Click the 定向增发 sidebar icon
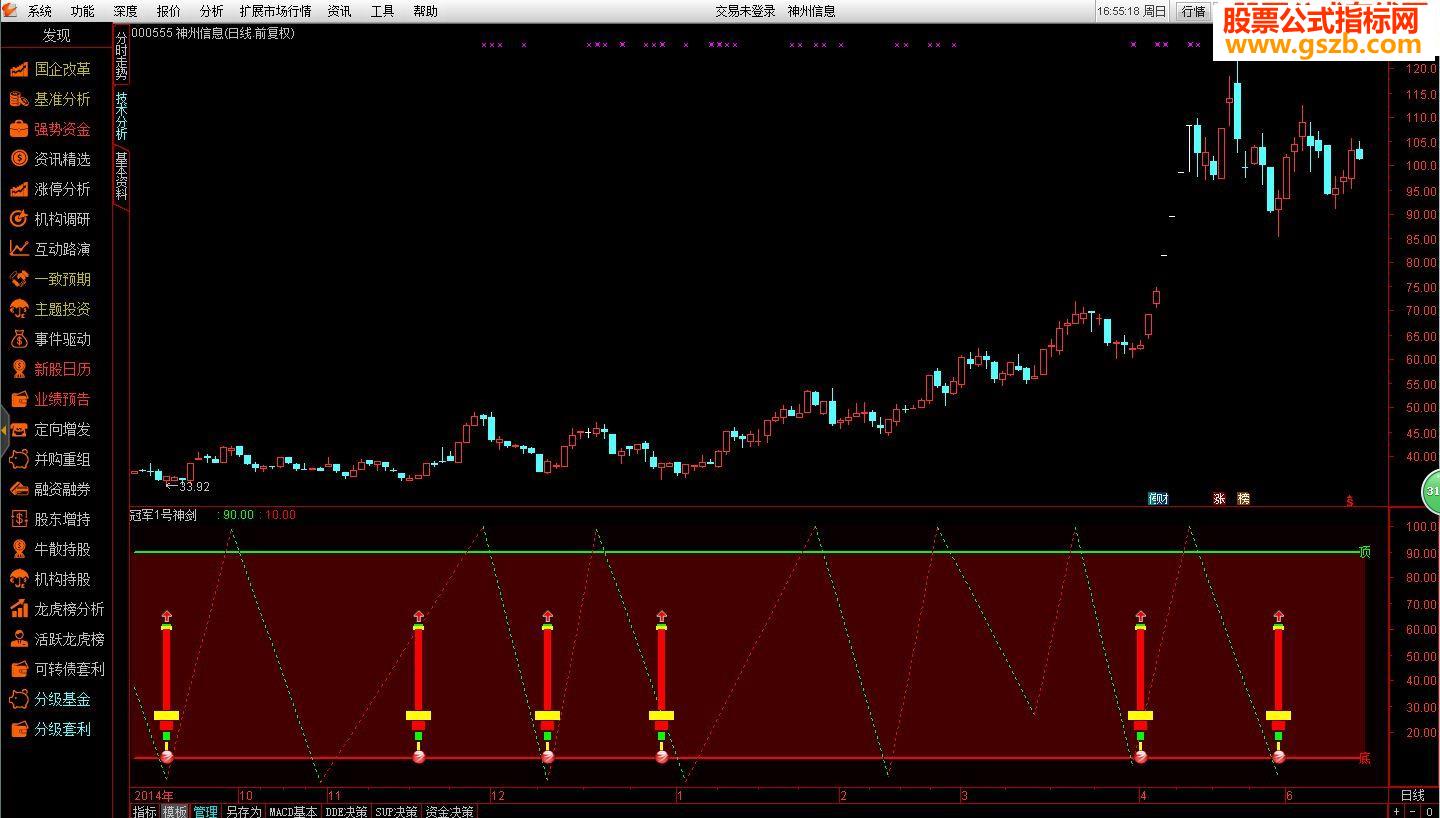This screenshot has height=818, width=1440. 19,429
